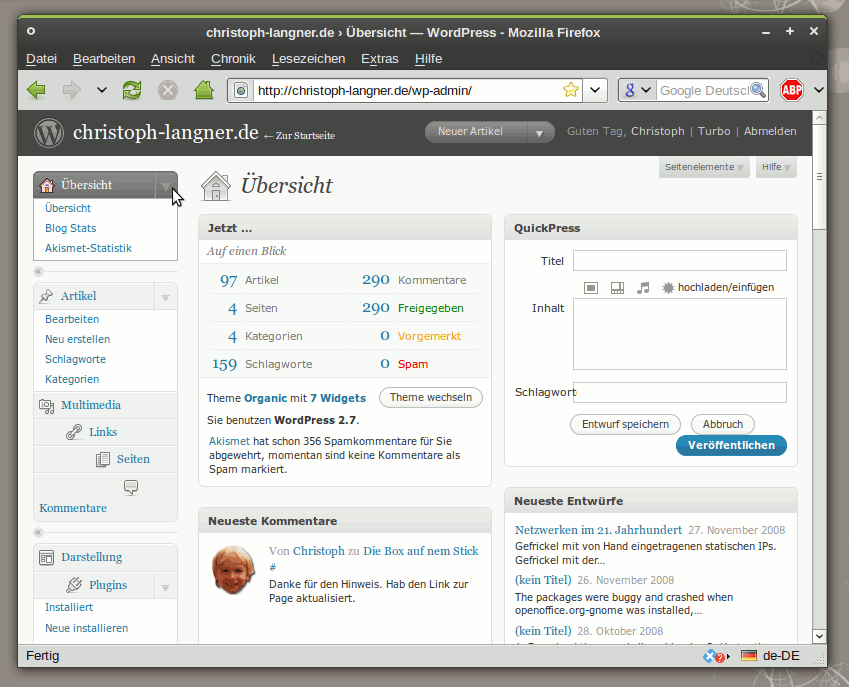The width and height of the screenshot is (849, 687).
Task: Click the Neu erstellen link under Artikel
Action: (x=77, y=339)
